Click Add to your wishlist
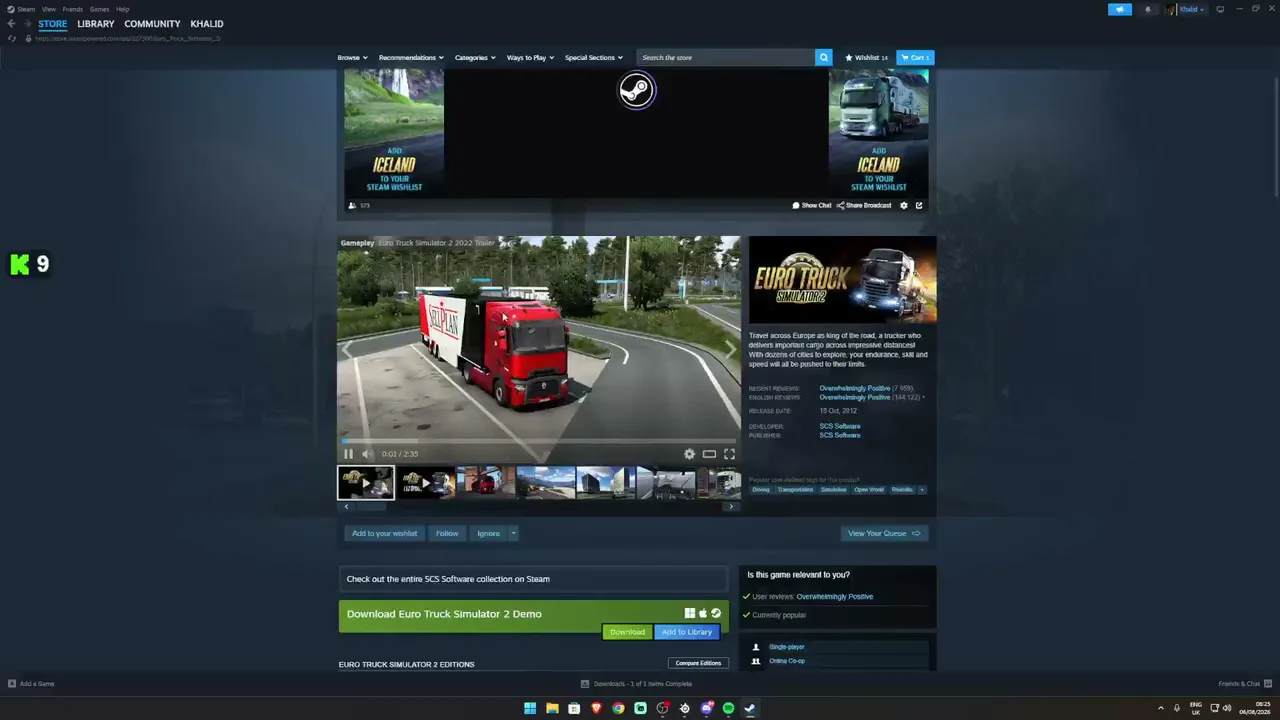Screen dimensions: 1280x720 (x=385, y=533)
